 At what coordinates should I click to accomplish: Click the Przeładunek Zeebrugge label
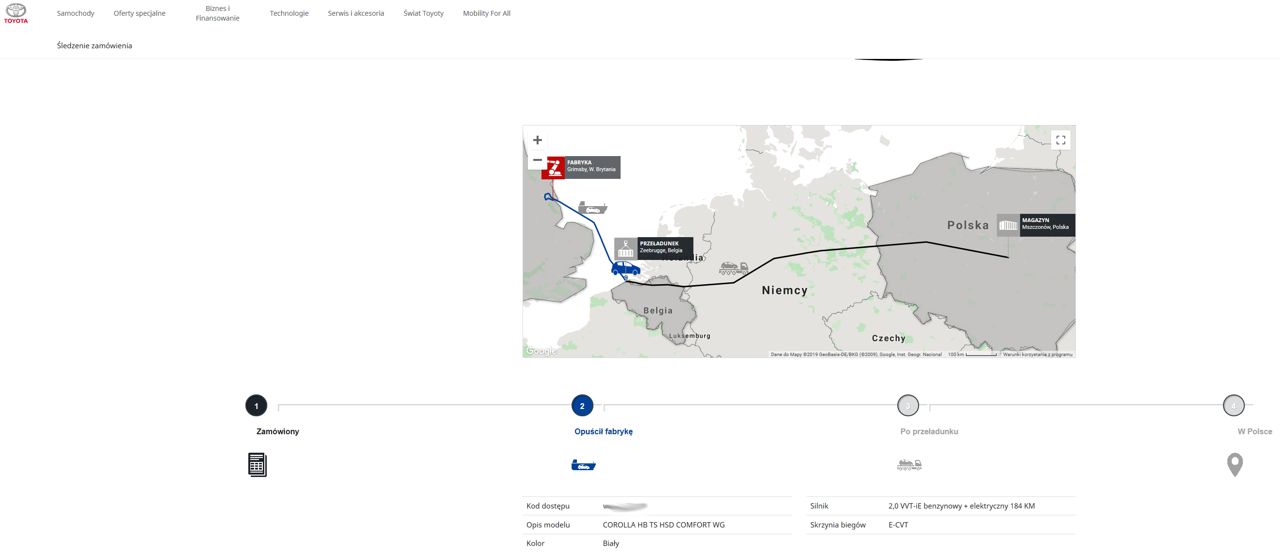pos(665,248)
